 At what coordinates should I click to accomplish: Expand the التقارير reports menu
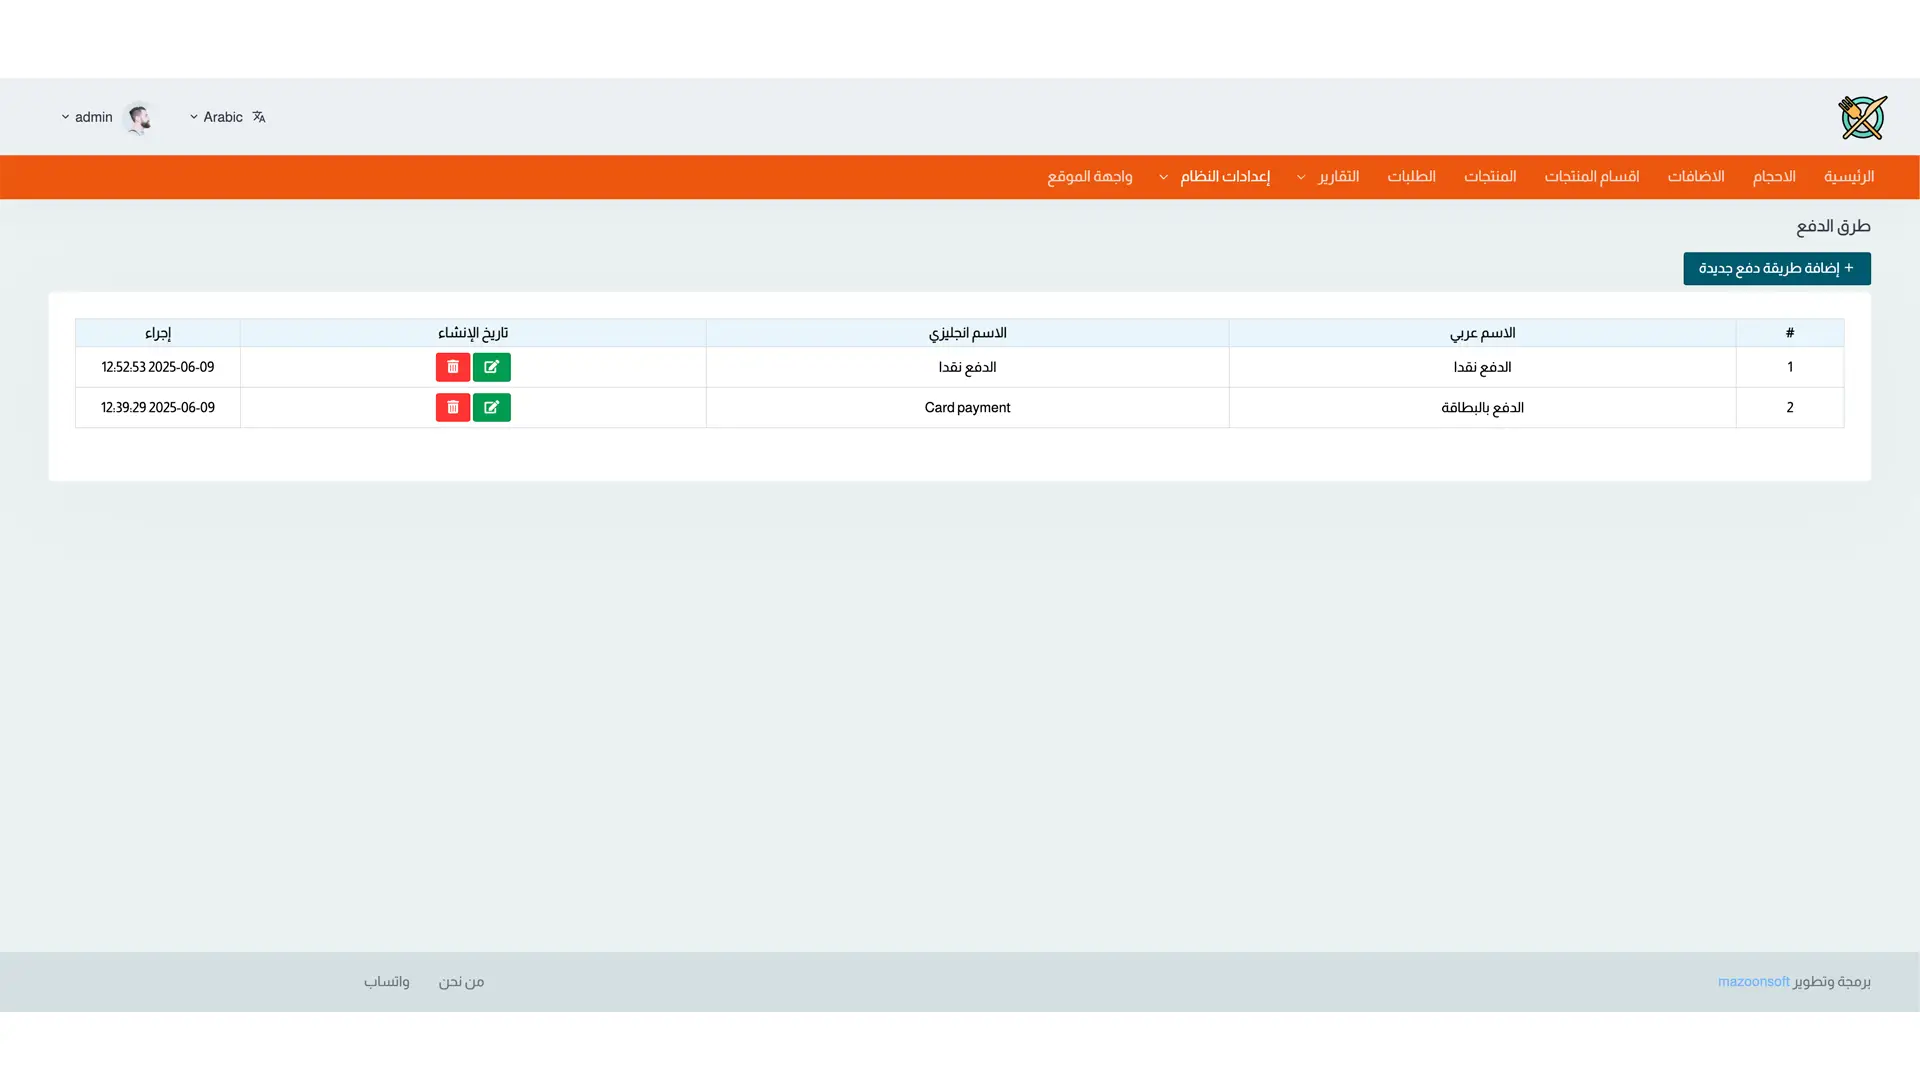click(1329, 177)
